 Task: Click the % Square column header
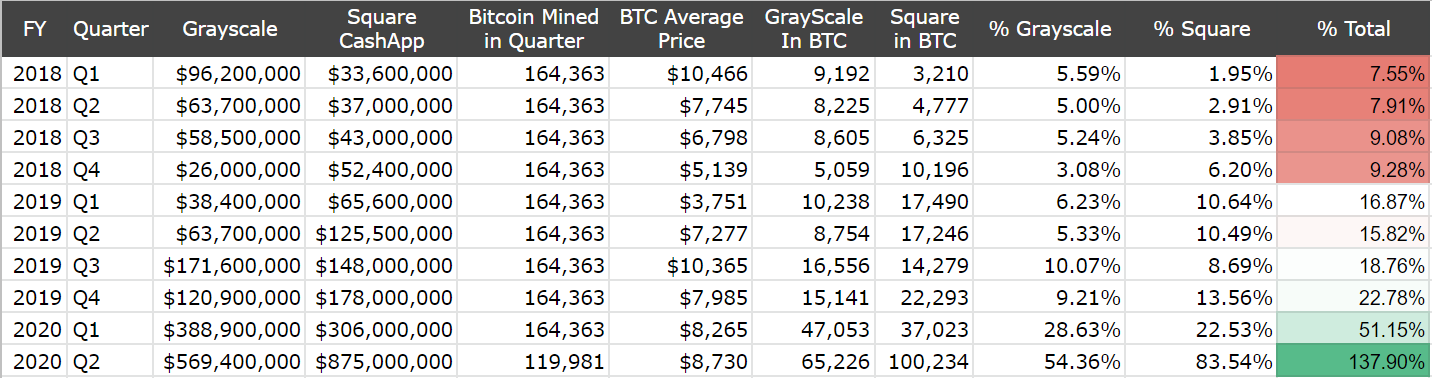click(x=1201, y=29)
